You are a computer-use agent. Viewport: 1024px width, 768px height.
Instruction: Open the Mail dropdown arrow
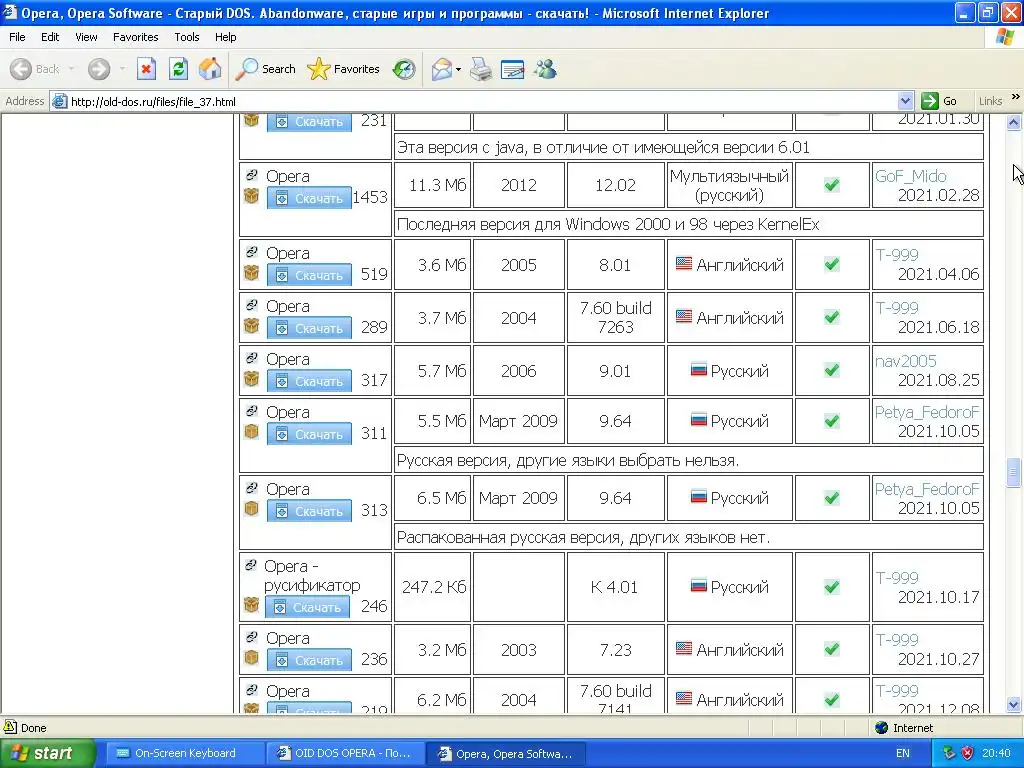coord(458,69)
